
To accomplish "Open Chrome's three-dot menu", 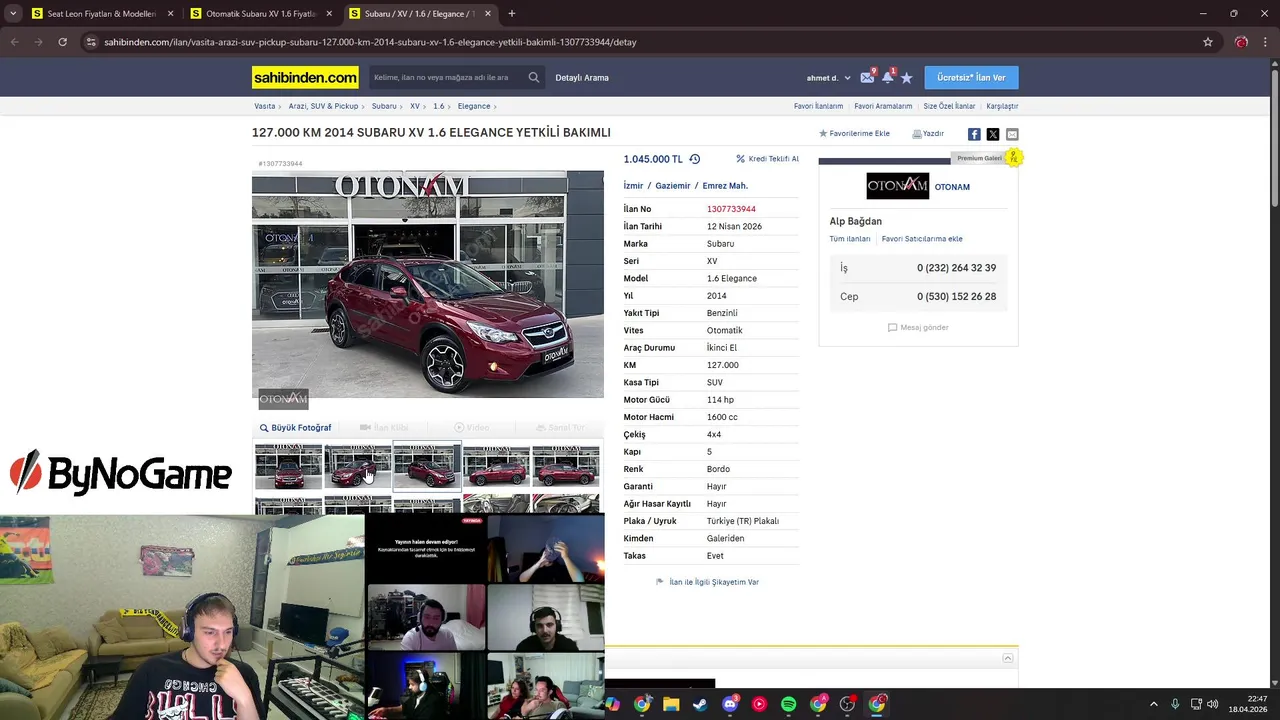I will (1266, 42).
